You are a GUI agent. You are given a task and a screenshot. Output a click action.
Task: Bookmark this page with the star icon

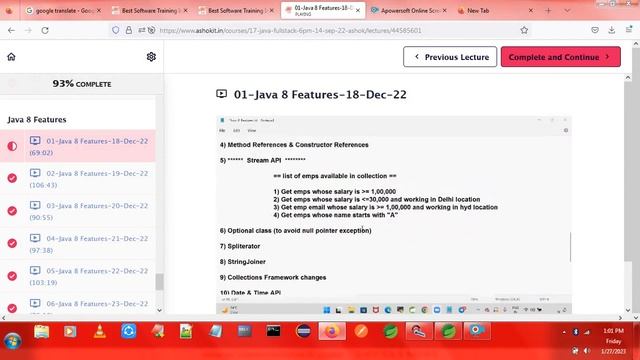524,30
